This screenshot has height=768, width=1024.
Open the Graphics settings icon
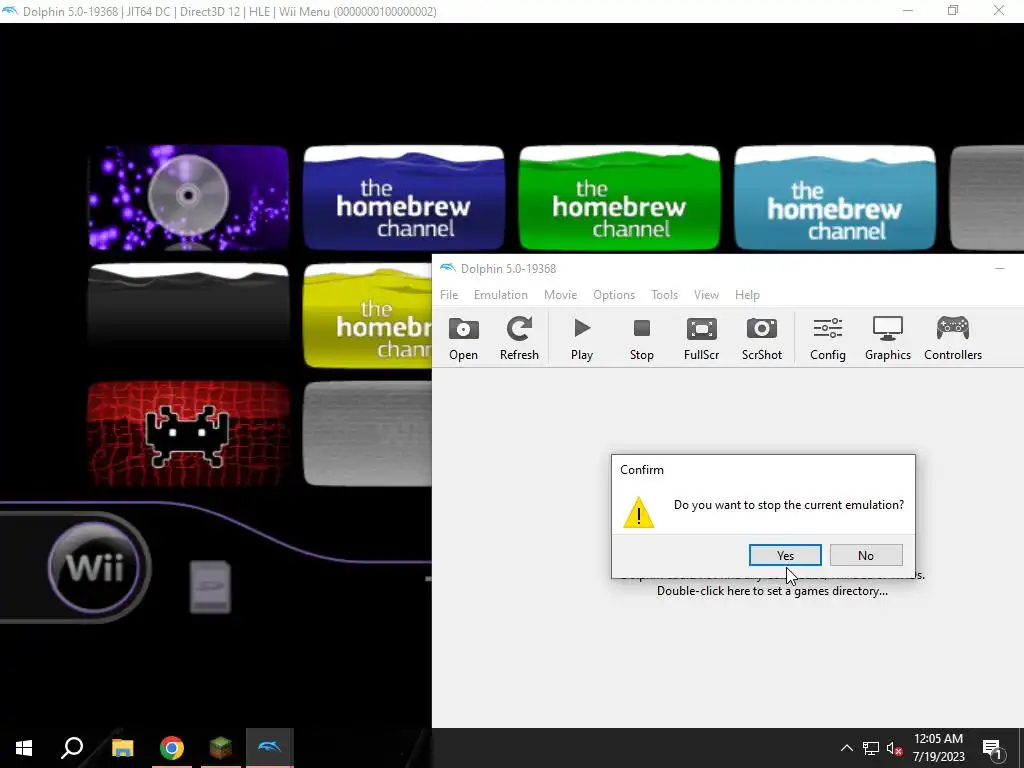tap(888, 338)
